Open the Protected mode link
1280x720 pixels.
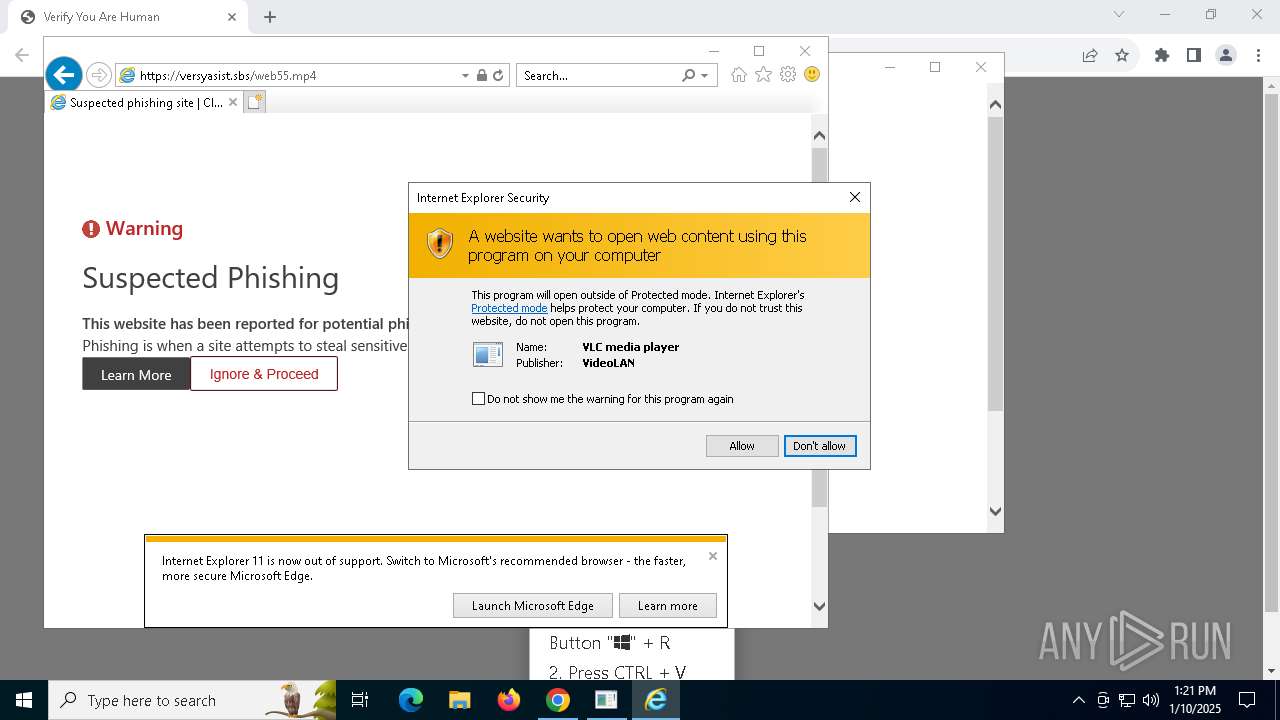[x=509, y=308]
